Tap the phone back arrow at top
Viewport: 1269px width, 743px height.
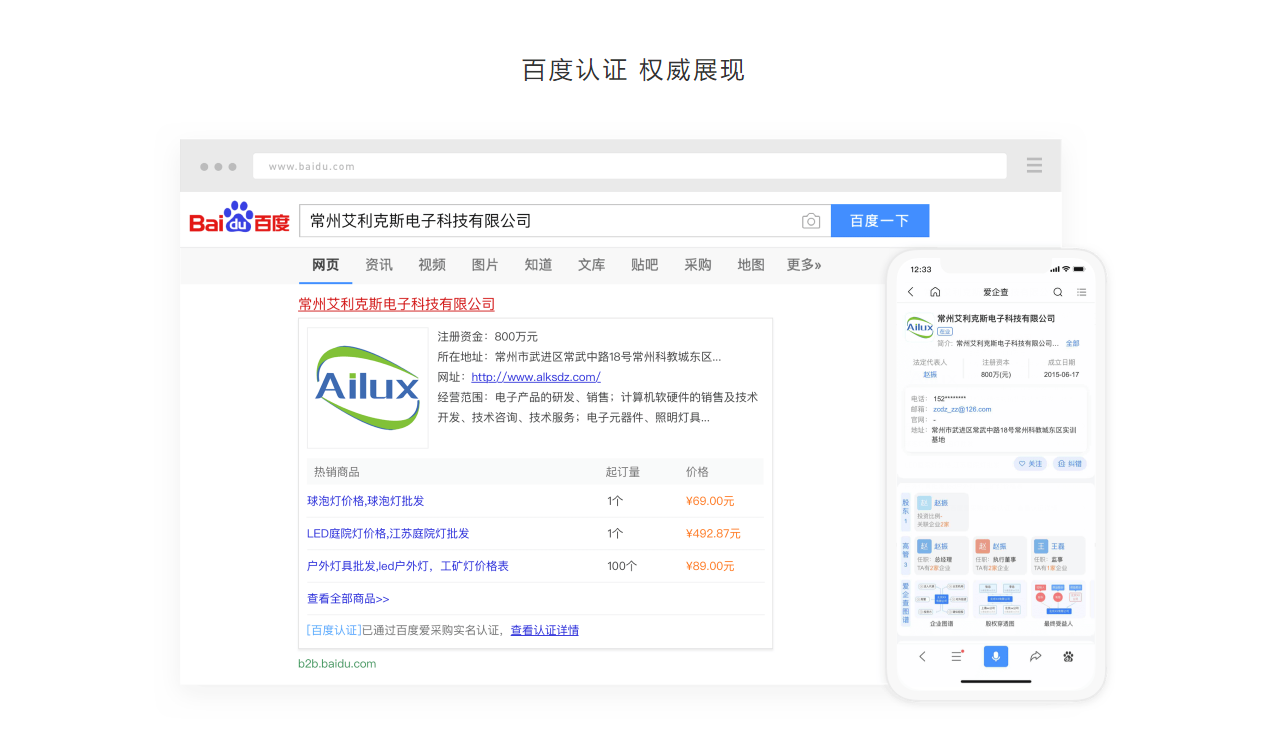[x=911, y=292]
